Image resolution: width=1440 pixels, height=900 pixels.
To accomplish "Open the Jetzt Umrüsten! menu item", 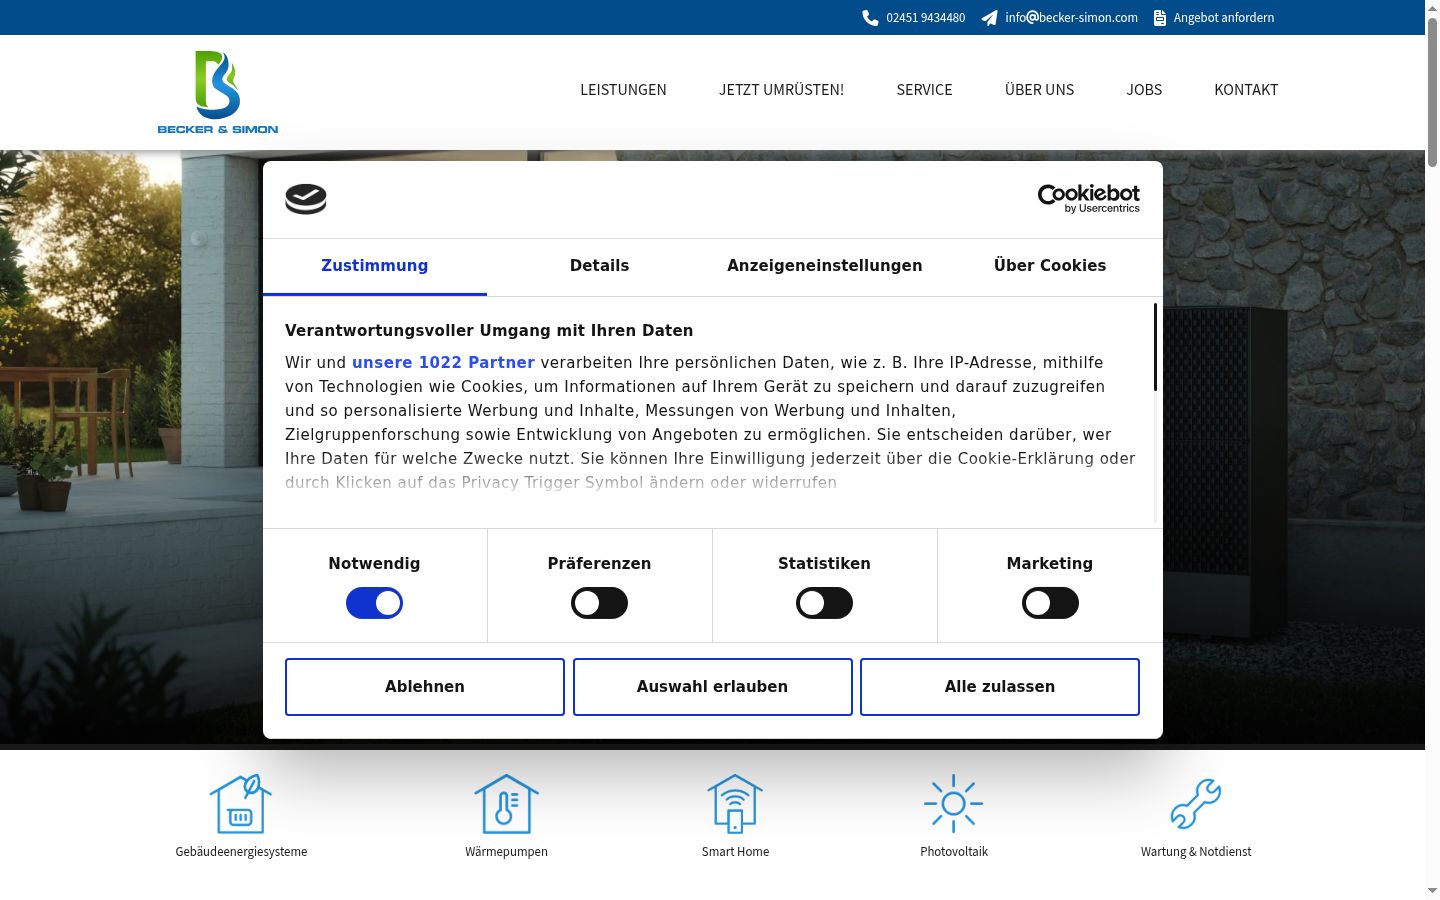I will pos(781,90).
